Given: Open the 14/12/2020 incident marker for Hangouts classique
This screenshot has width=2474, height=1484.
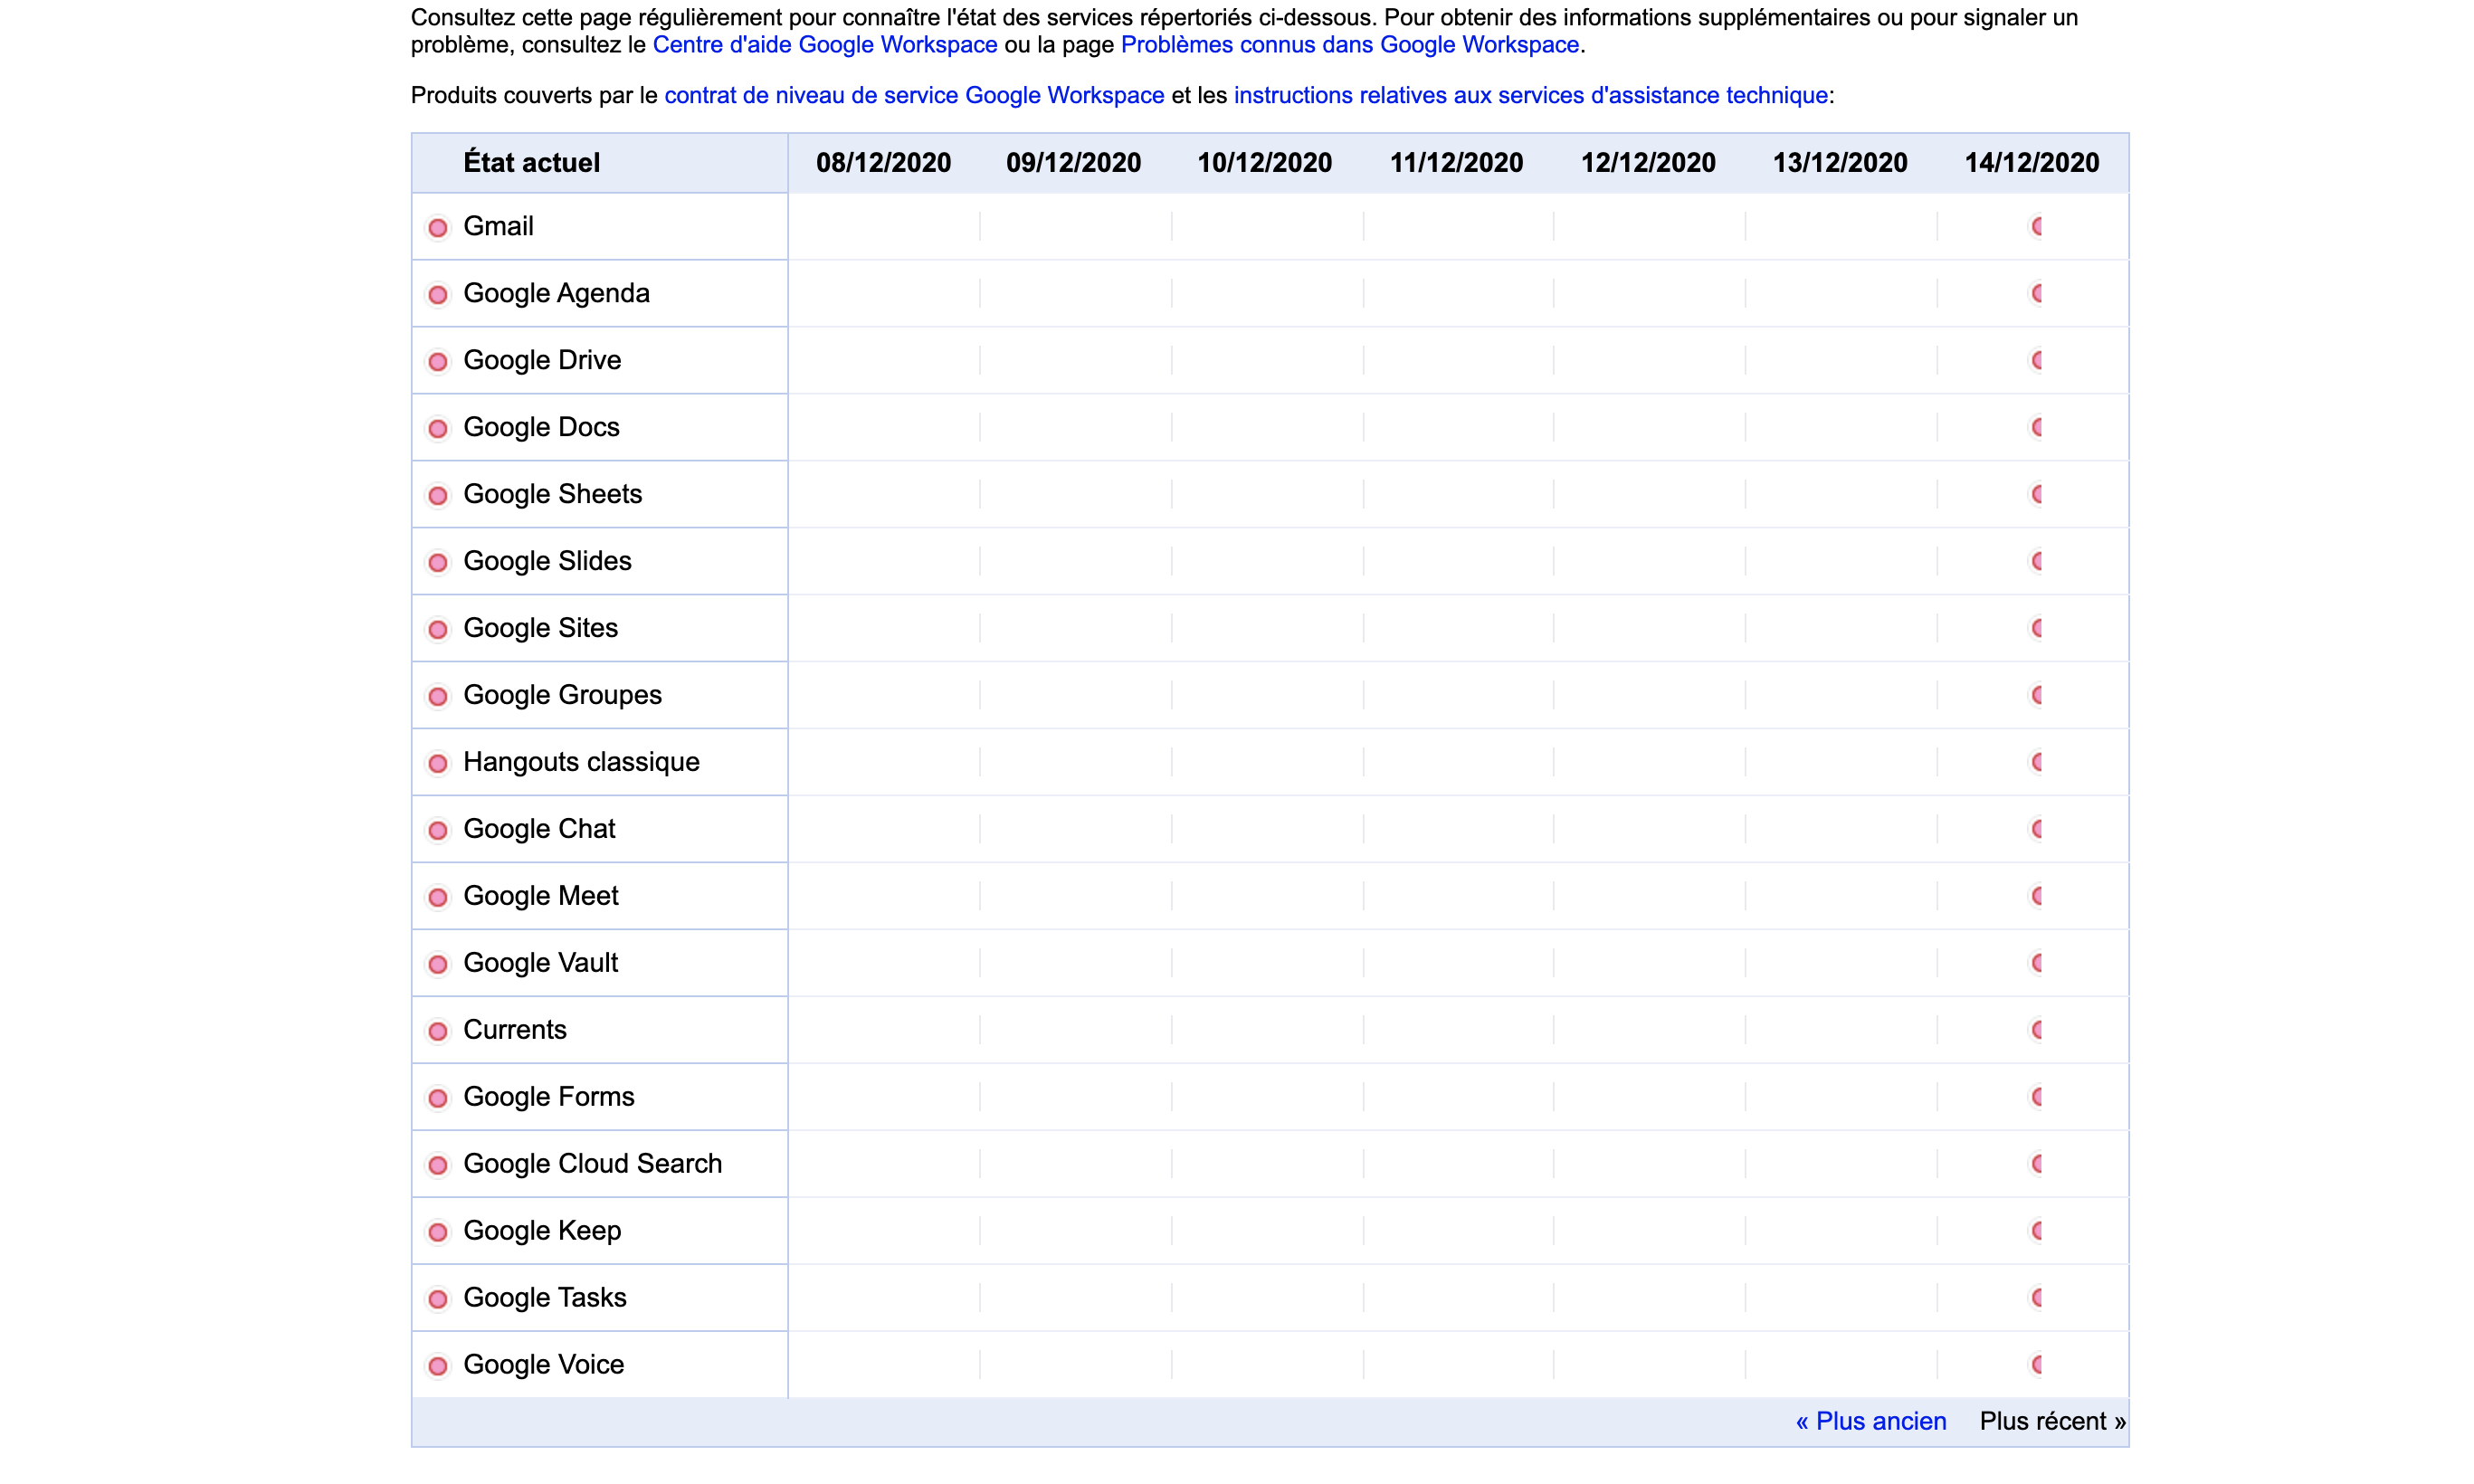Looking at the screenshot, I should coord(2035,763).
